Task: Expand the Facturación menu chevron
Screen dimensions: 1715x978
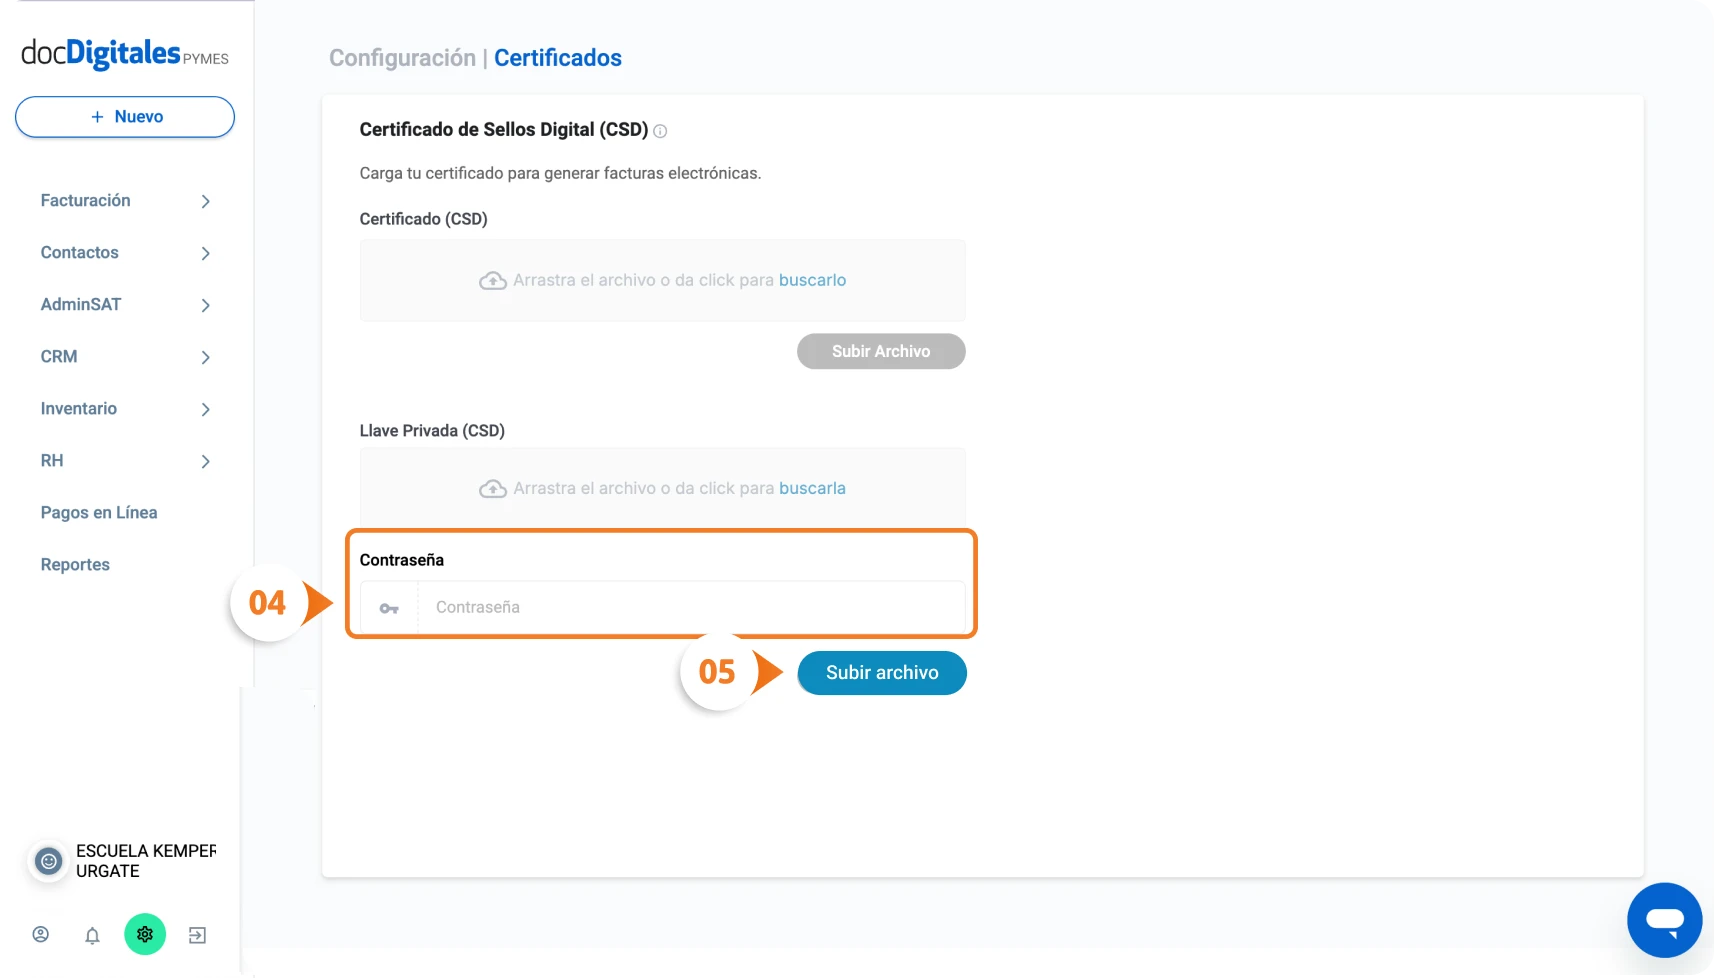Action: tap(205, 201)
